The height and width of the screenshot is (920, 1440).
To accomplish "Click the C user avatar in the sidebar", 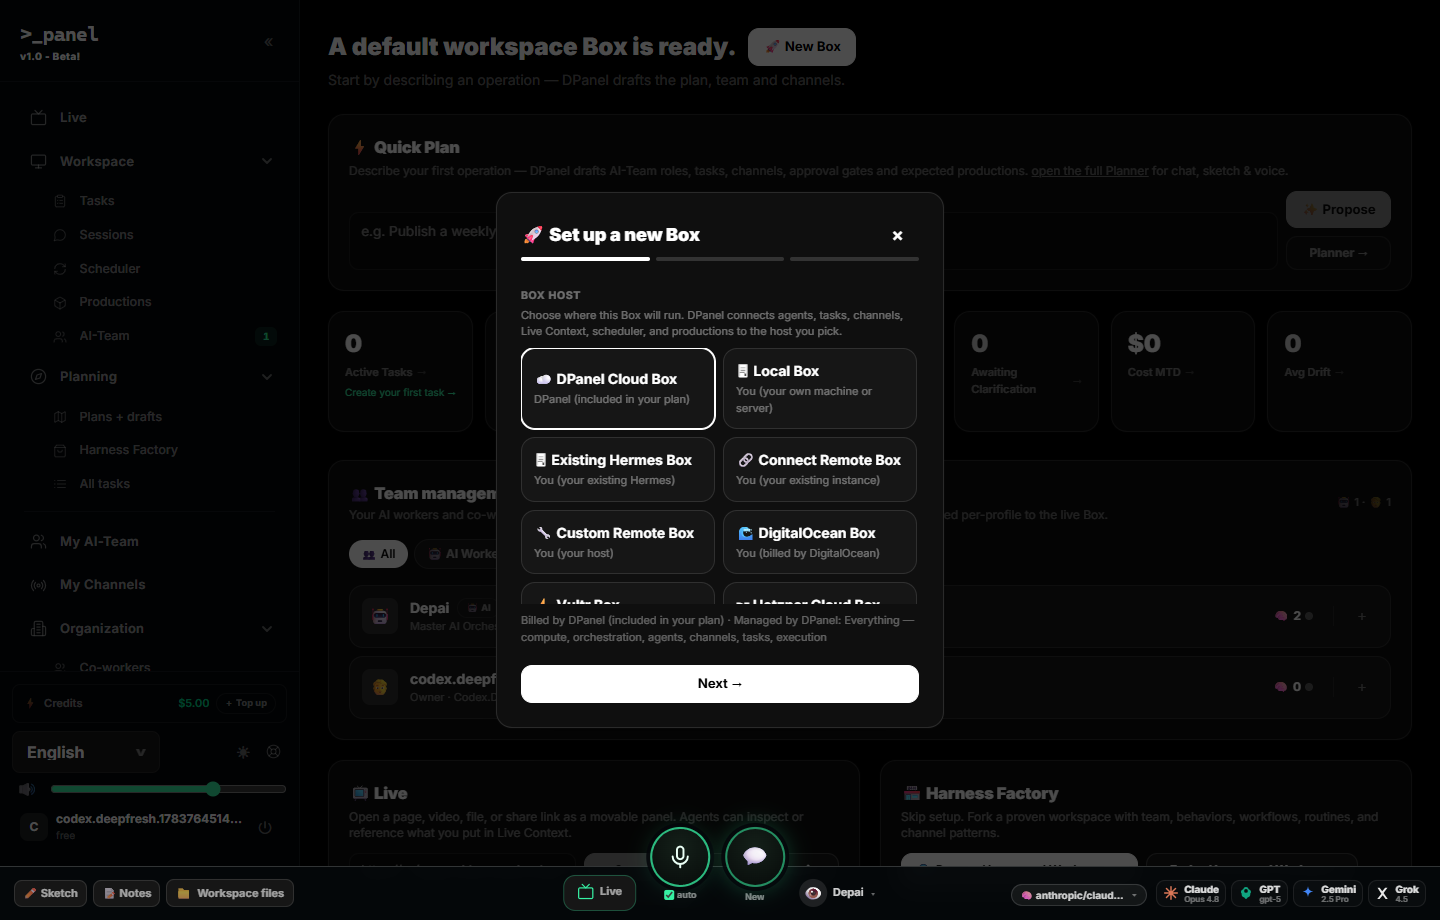I will tap(34, 827).
